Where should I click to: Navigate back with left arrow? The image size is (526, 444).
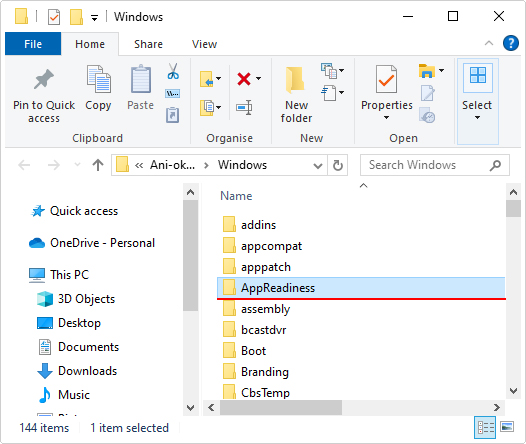24,165
